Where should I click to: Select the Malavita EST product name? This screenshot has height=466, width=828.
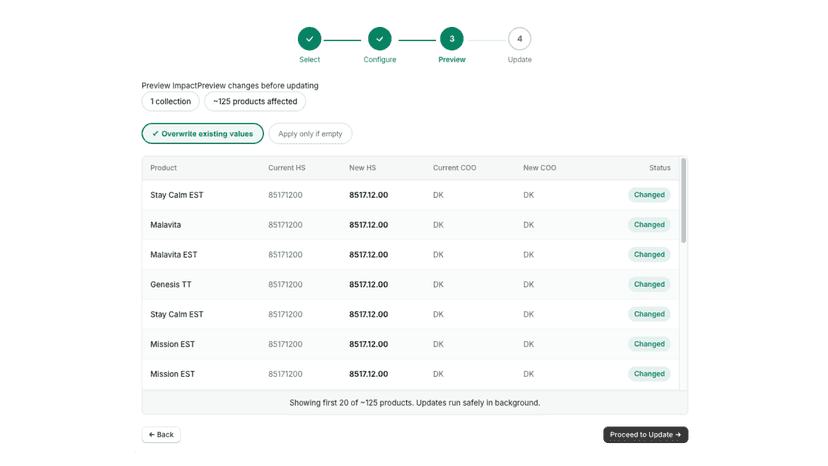[174, 254]
